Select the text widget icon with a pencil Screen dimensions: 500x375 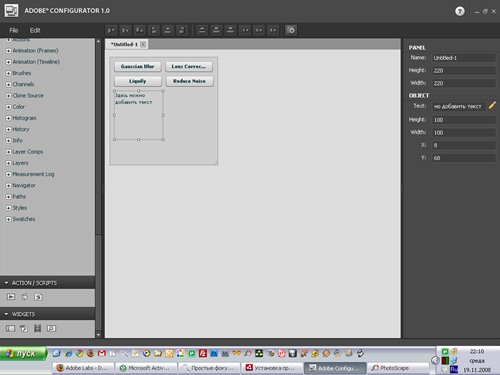24,329
